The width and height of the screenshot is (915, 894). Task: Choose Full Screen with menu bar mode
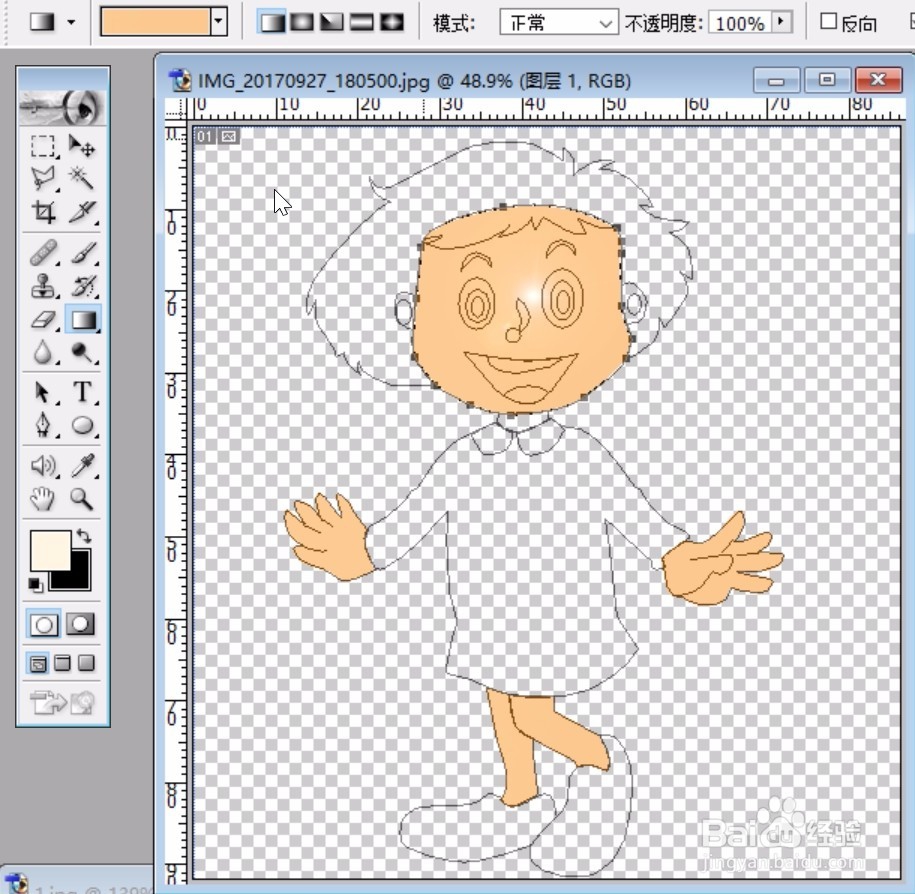coord(62,663)
